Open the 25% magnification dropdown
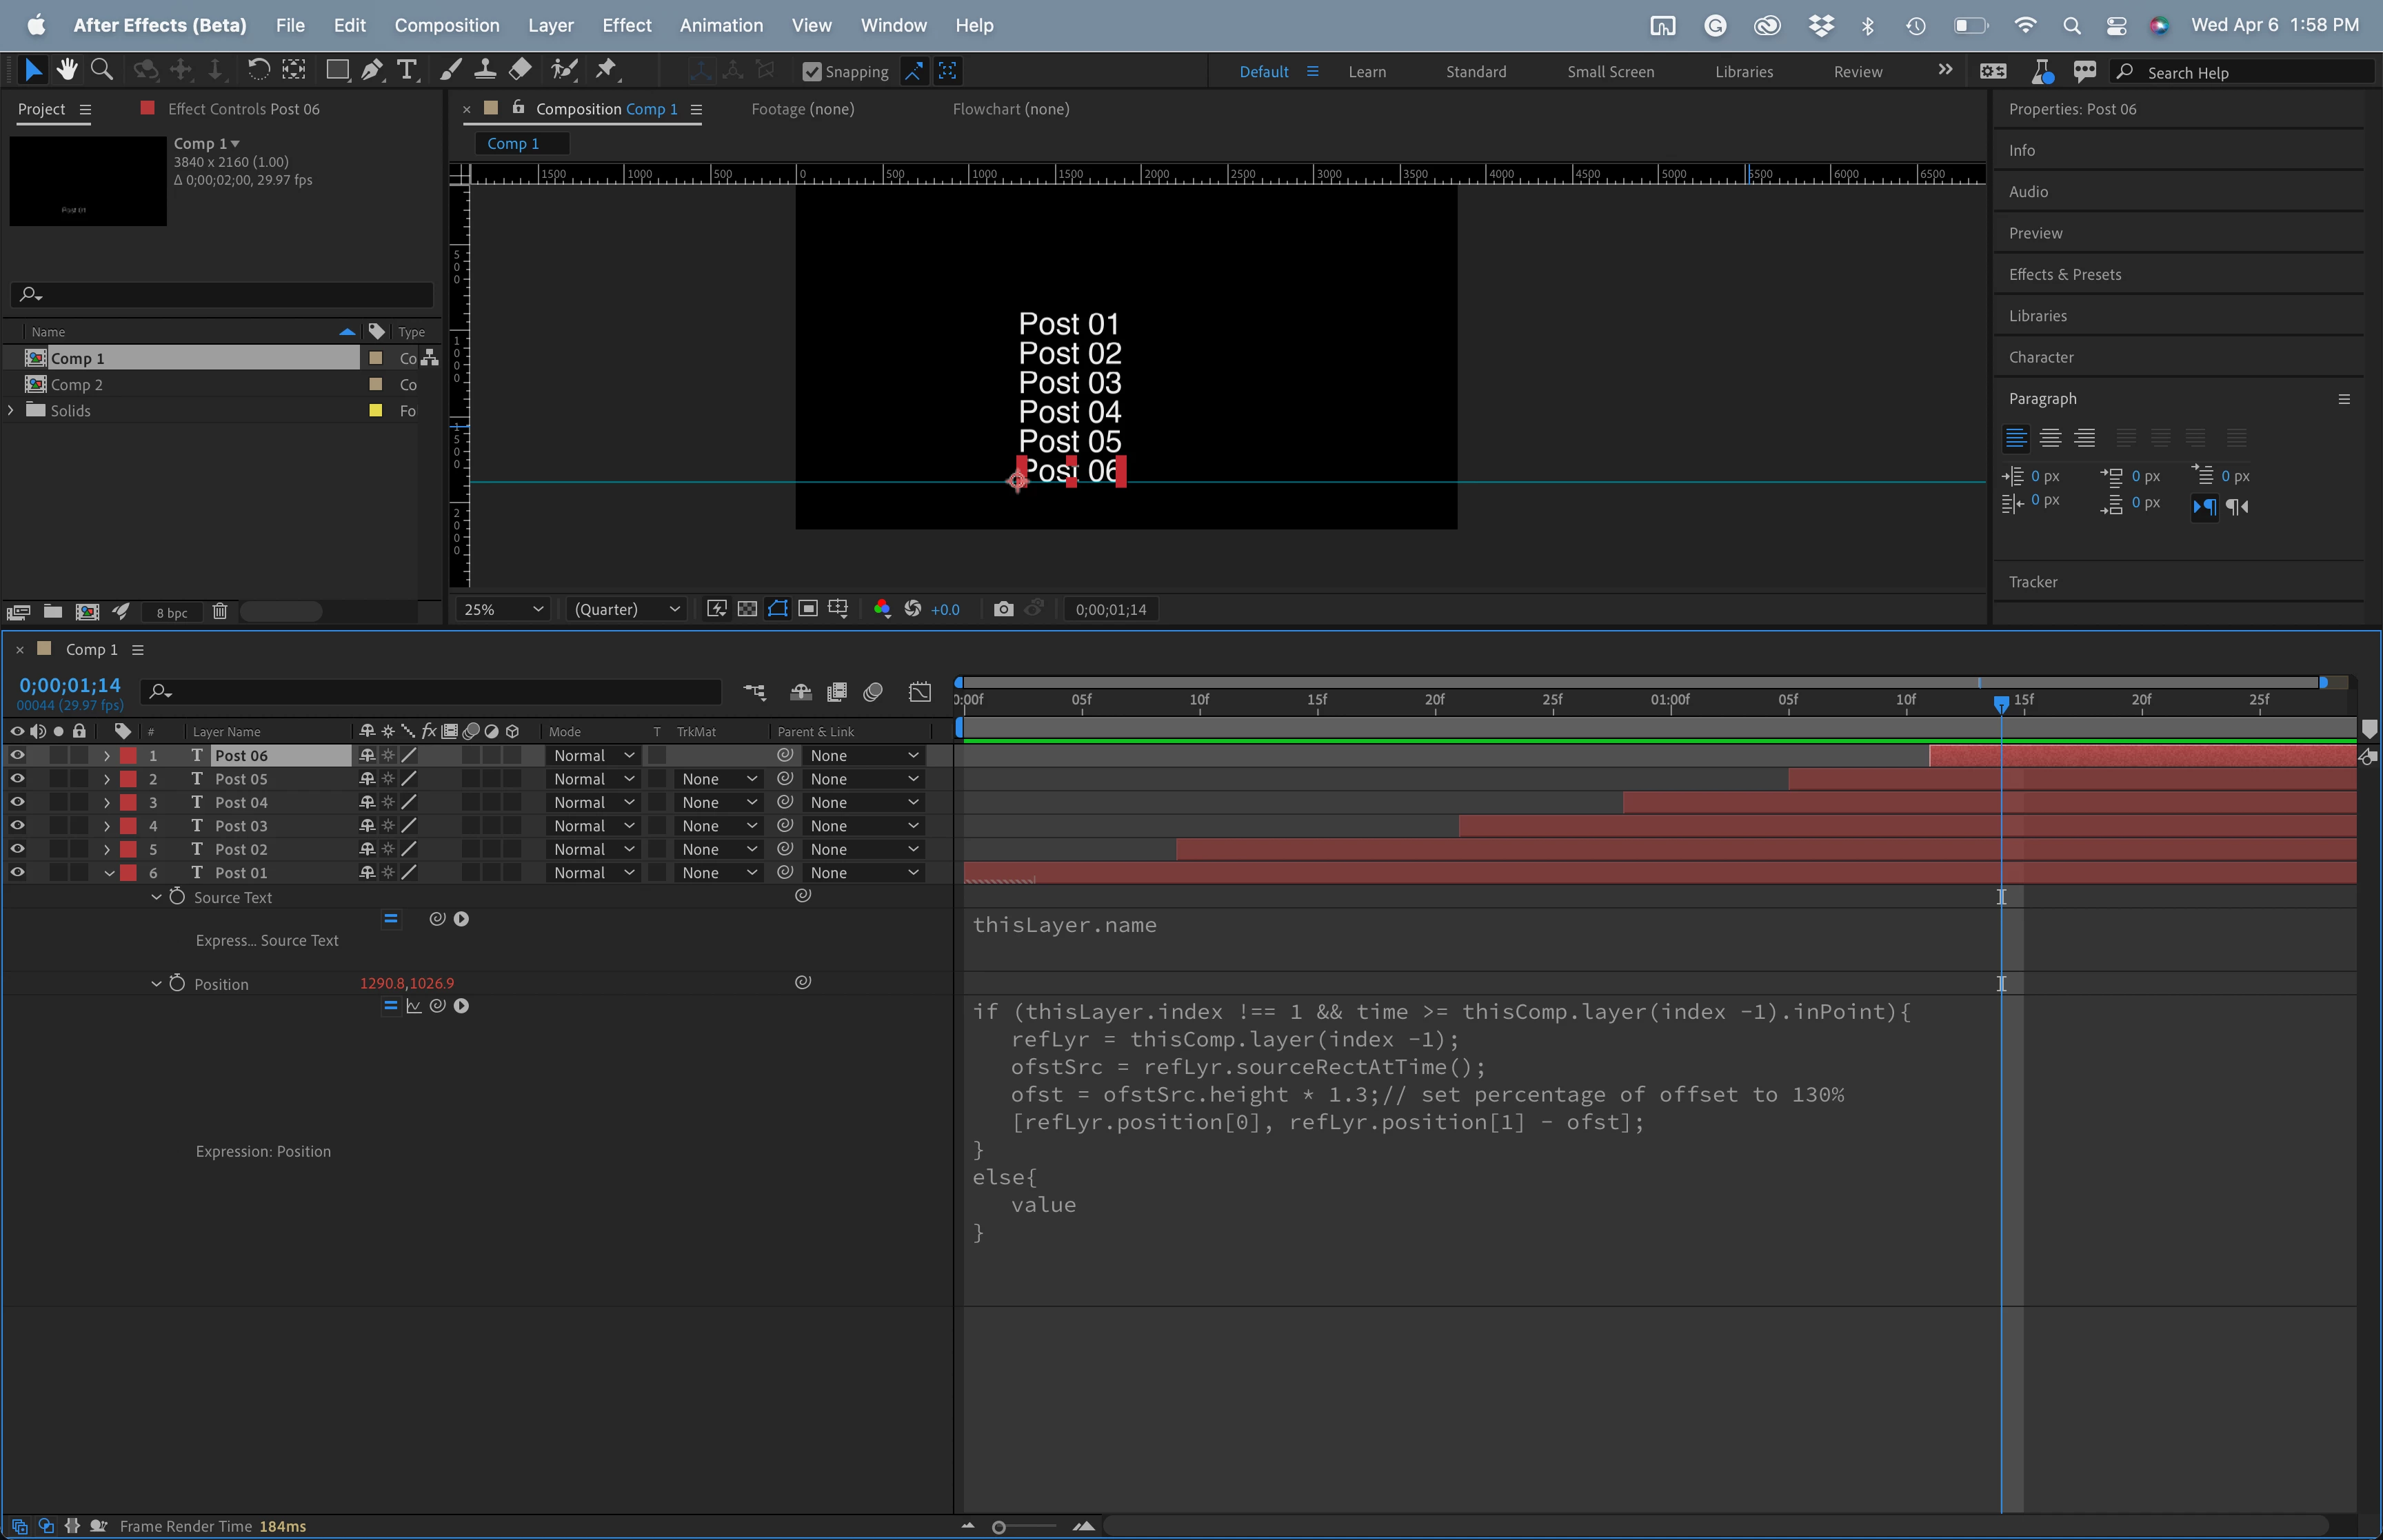Screen dimensions: 2383x1540 (x=503, y=609)
